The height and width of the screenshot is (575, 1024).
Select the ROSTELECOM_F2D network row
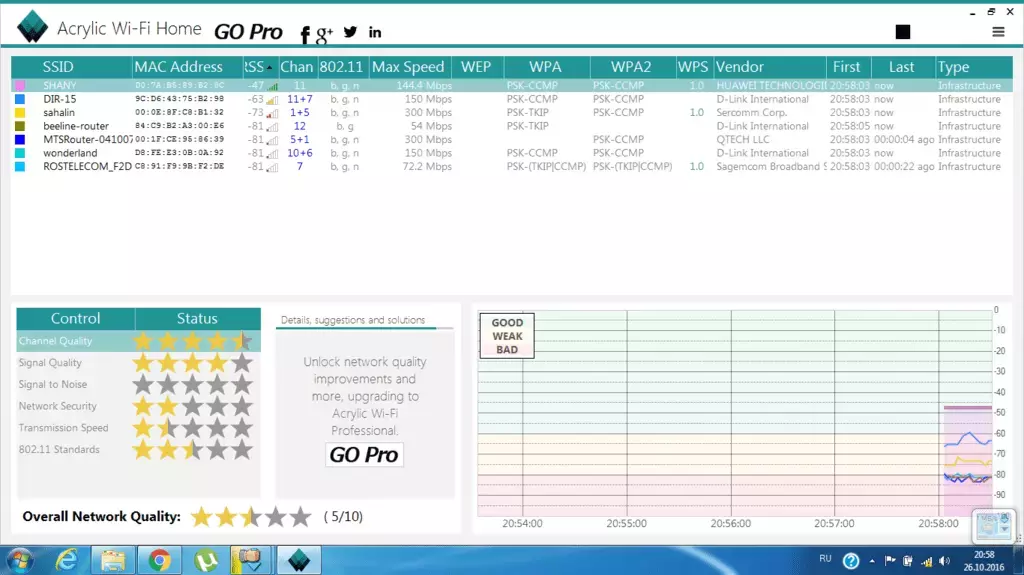coord(511,167)
